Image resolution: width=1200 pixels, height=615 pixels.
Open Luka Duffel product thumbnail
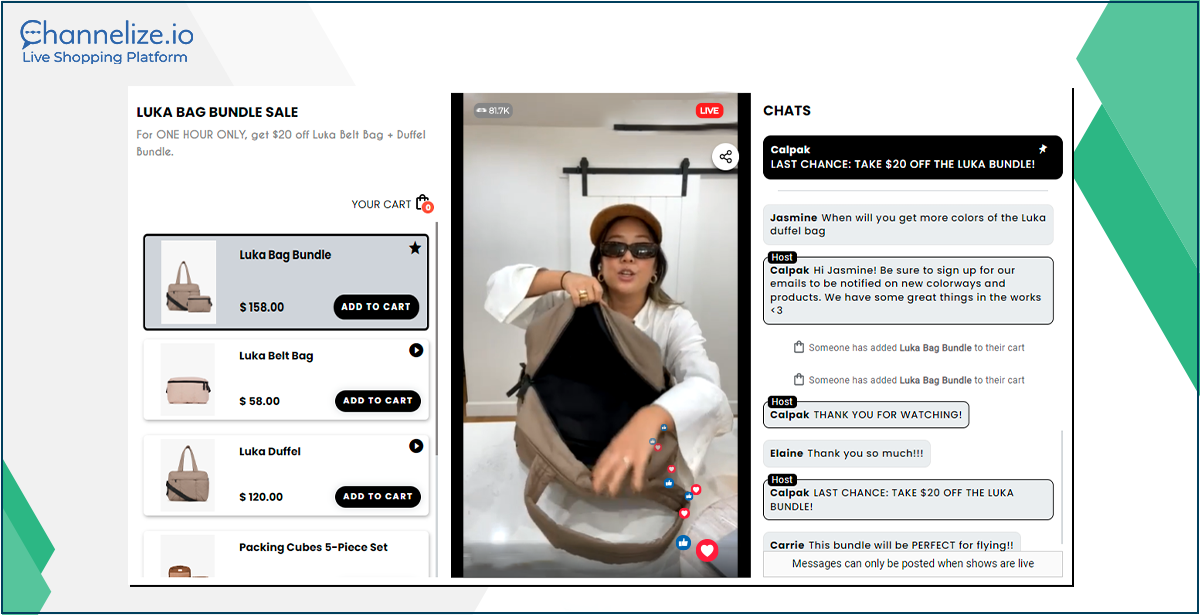point(188,476)
